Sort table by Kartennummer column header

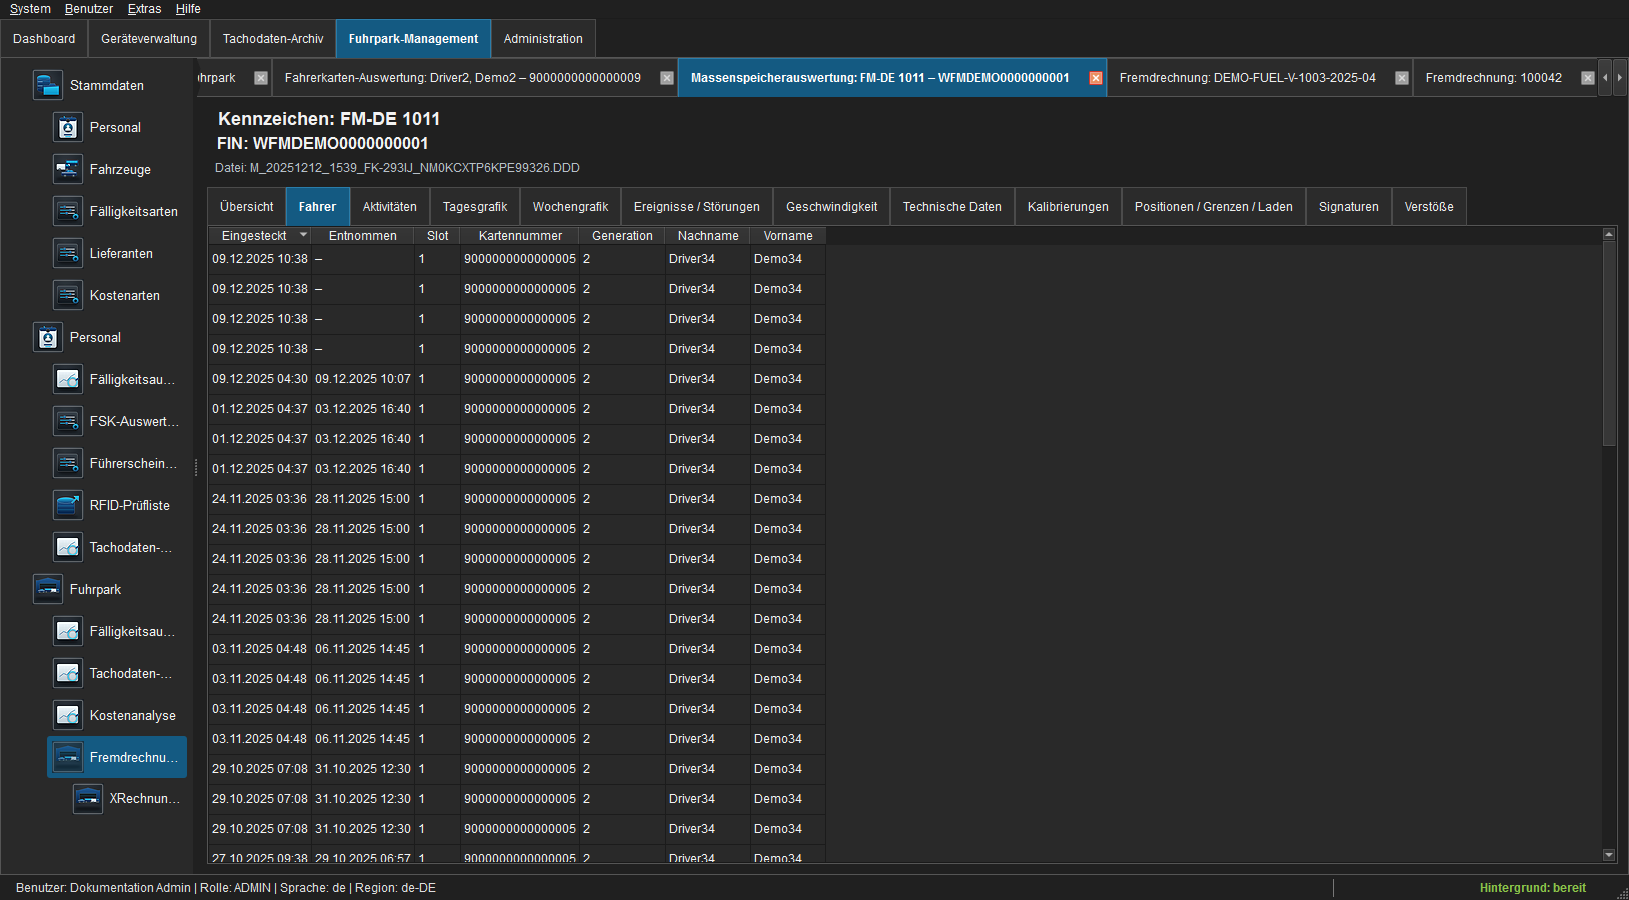click(520, 236)
